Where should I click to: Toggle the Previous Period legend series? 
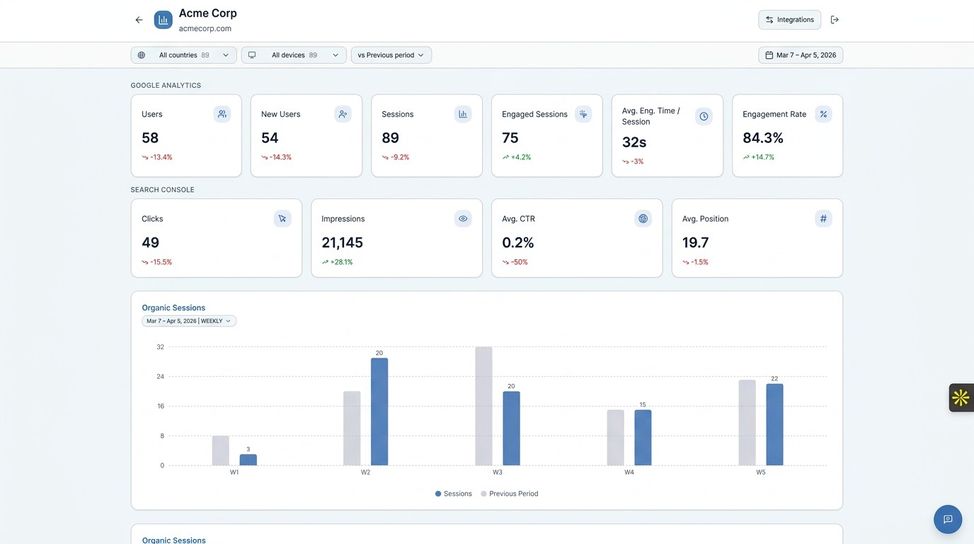[x=510, y=494]
